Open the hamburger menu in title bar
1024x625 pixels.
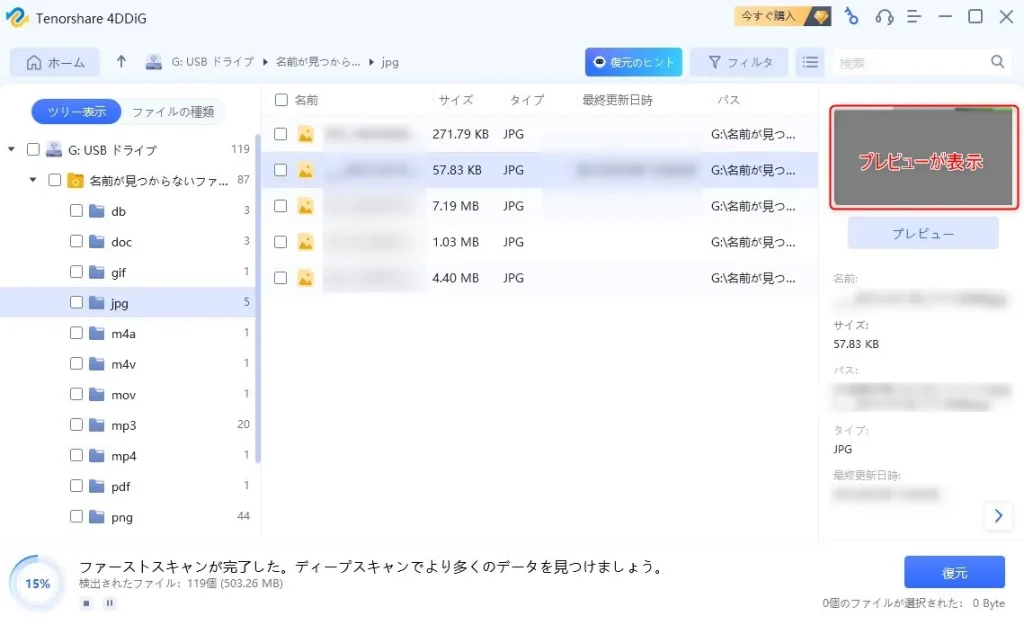tap(914, 16)
